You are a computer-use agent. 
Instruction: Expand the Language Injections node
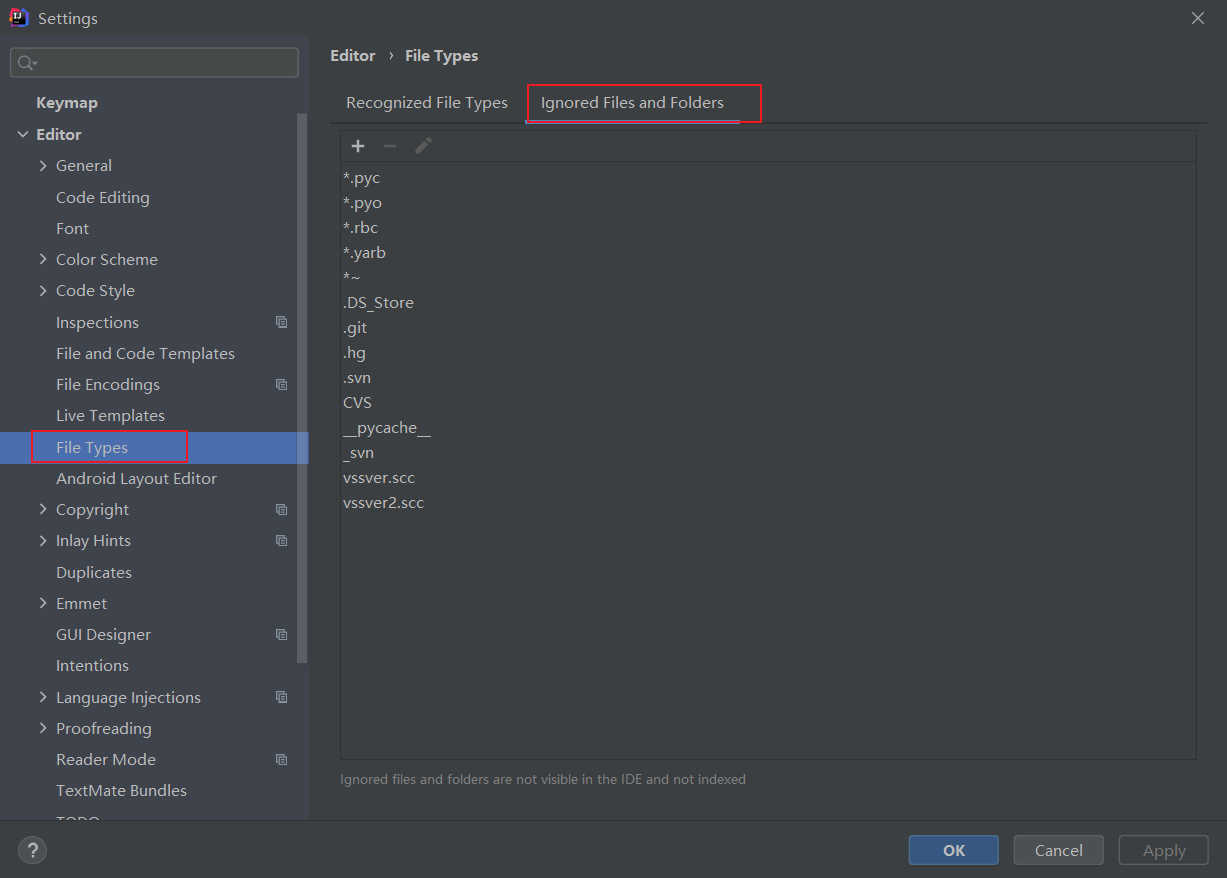pyautogui.click(x=43, y=697)
